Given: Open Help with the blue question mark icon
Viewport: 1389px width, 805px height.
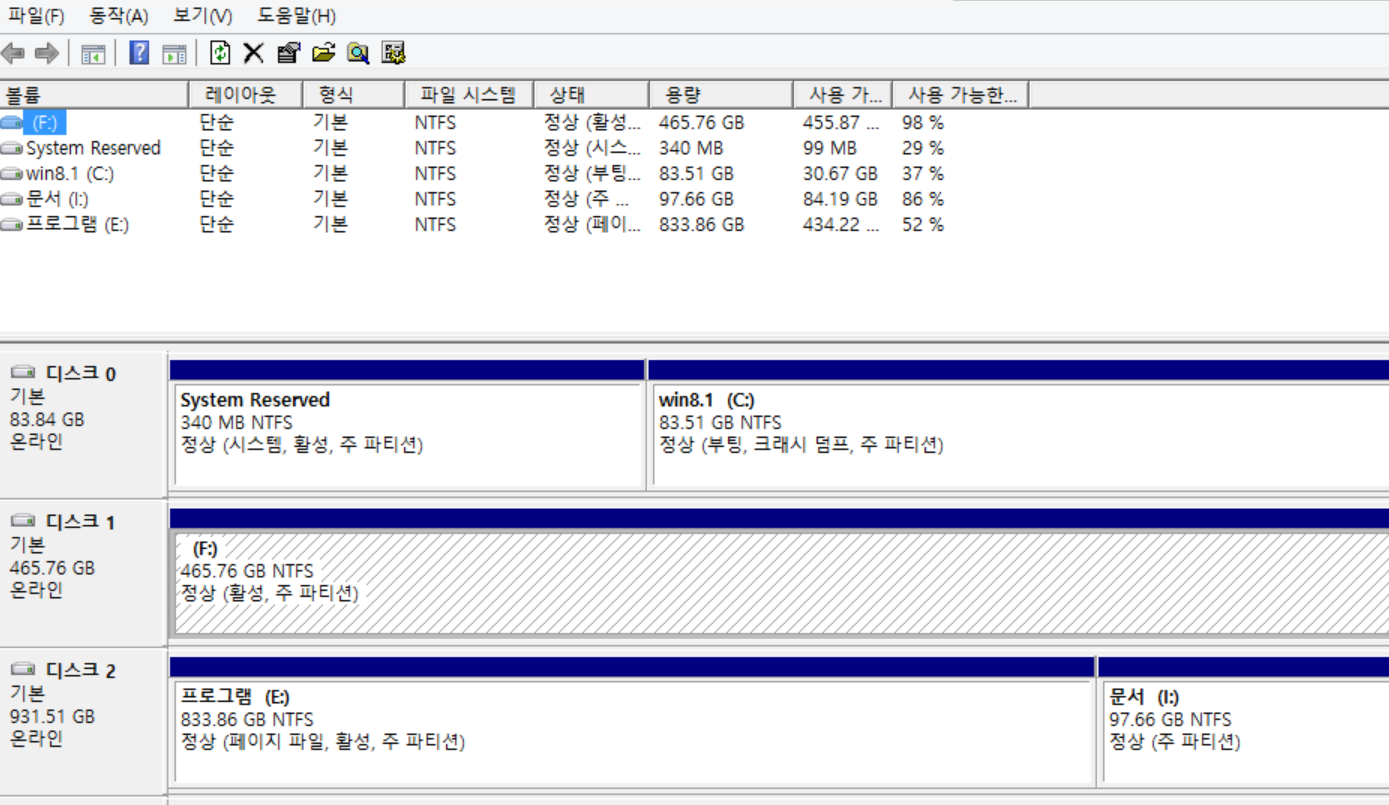Looking at the screenshot, I should pyautogui.click(x=139, y=53).
